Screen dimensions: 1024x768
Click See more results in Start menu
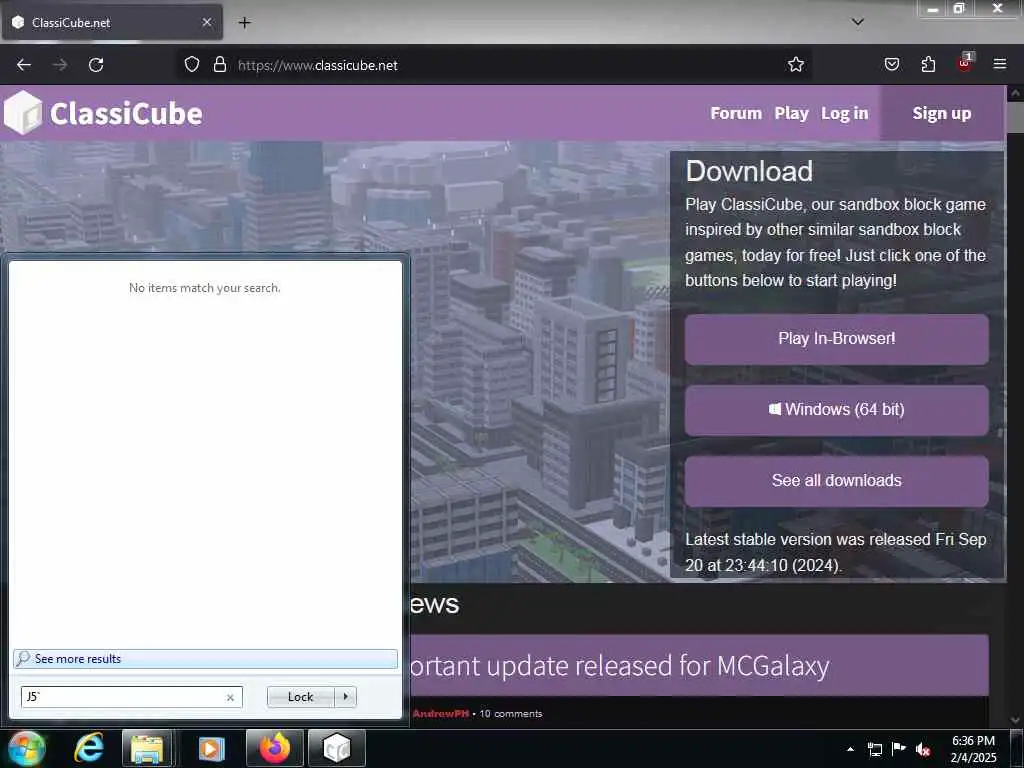pos(205,659)
